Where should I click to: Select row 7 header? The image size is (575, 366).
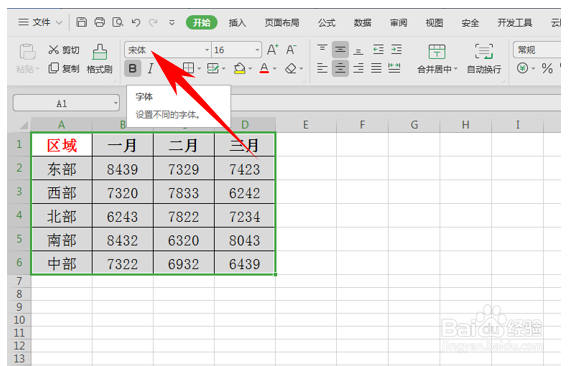[x=19, y=281]
